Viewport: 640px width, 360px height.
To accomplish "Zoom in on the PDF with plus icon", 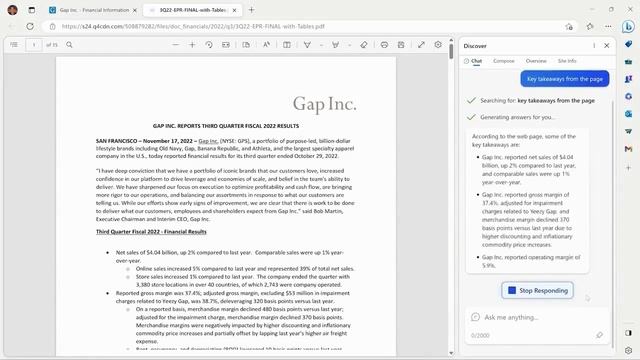I will 192,45.
